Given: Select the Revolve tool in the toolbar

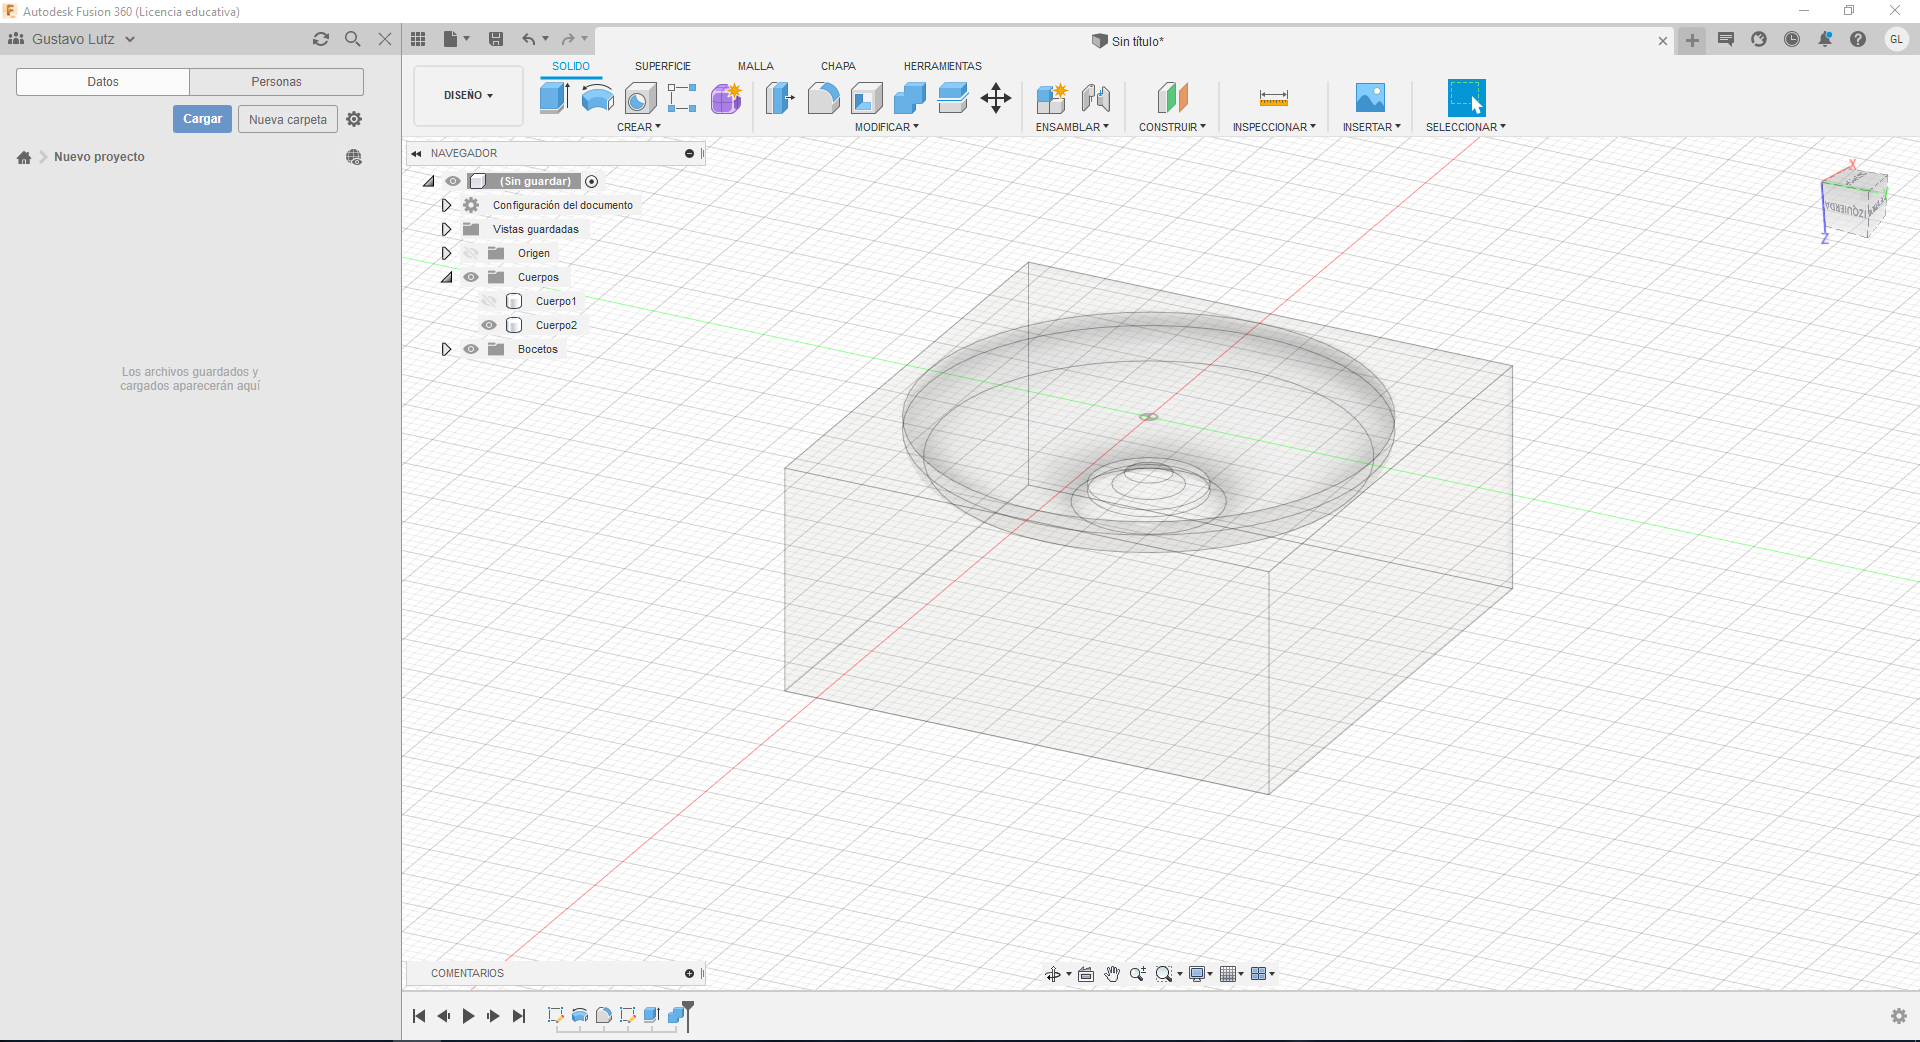Looking at the screenshot, I should (598, 98).
